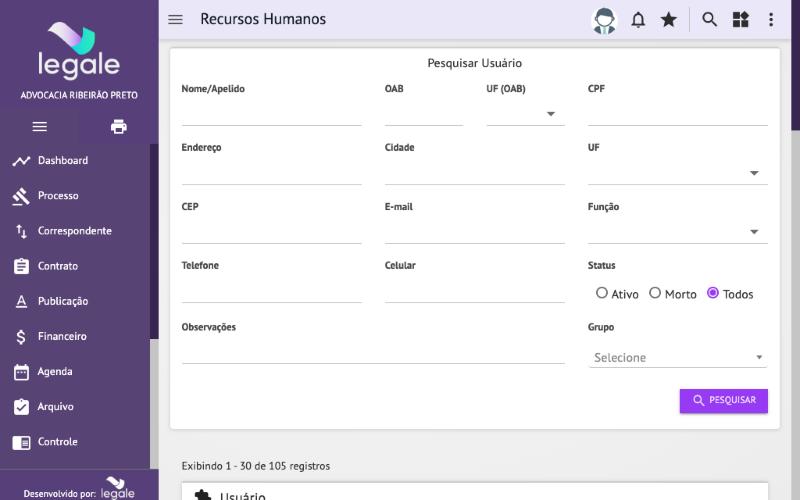Open the user avatar profile

604,20
